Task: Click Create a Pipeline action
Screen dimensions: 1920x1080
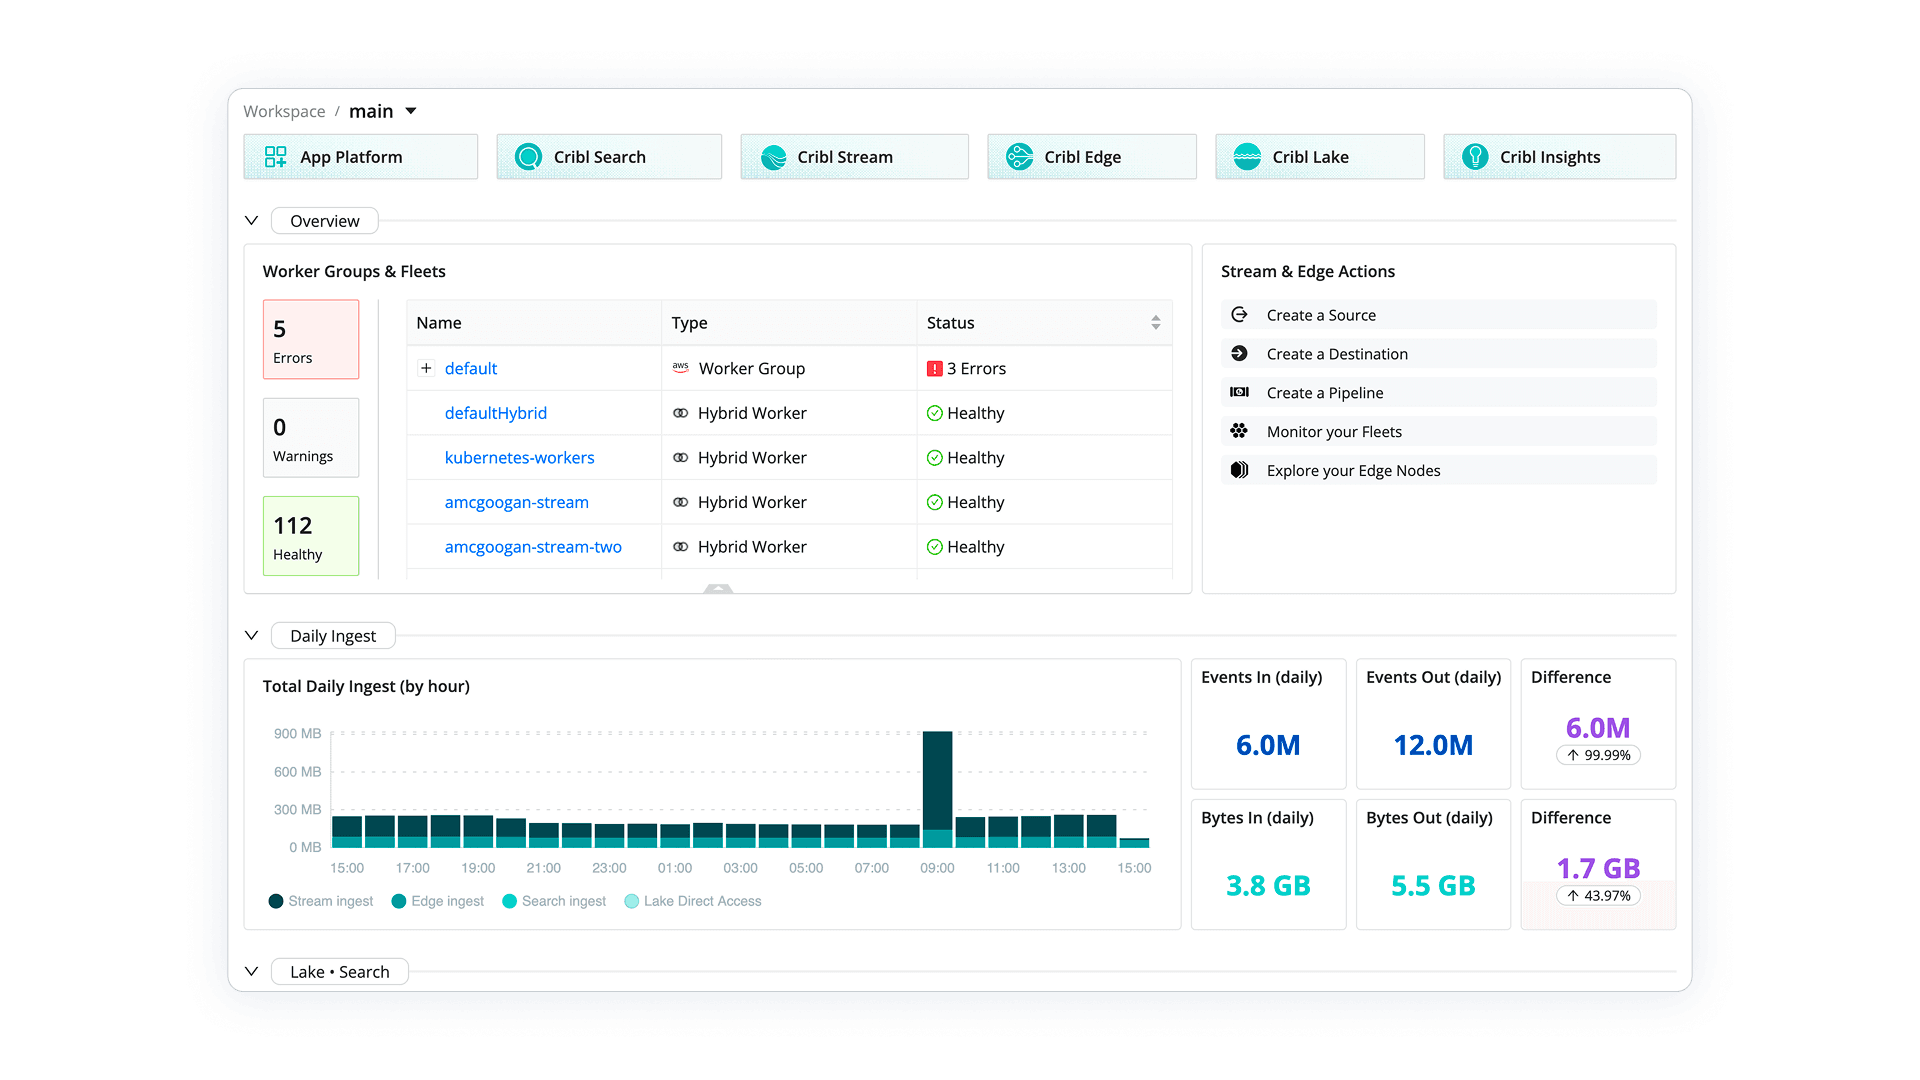Action: pyautogui.click(x=1439, y=393)
